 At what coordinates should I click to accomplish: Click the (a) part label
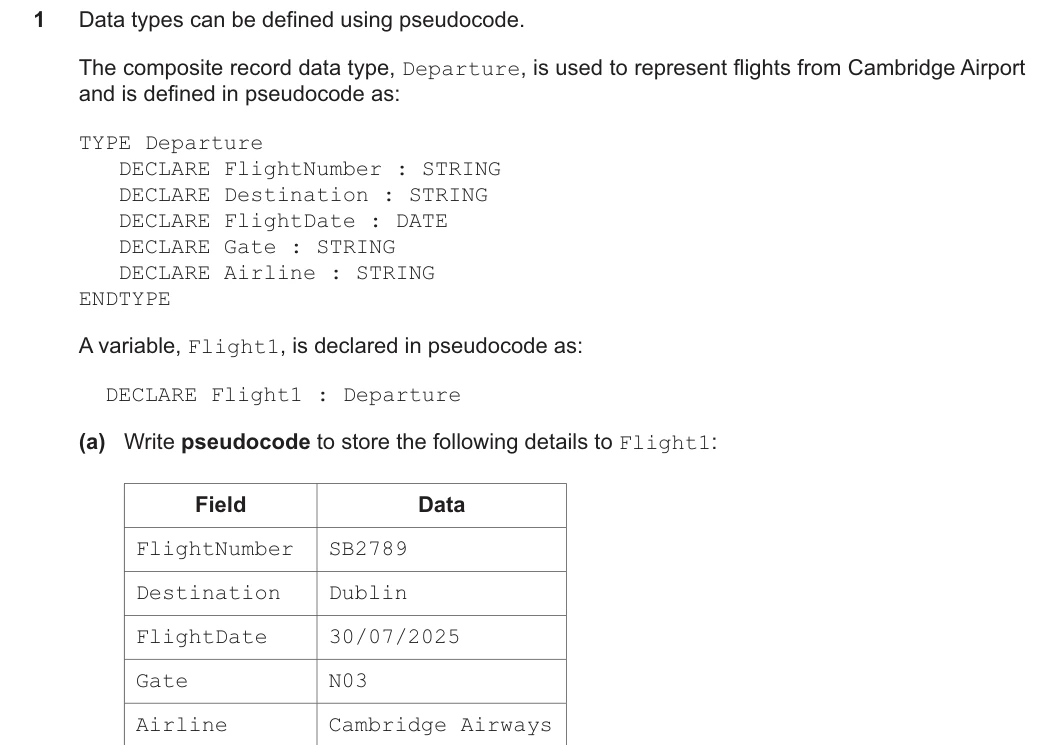[93, 442]
